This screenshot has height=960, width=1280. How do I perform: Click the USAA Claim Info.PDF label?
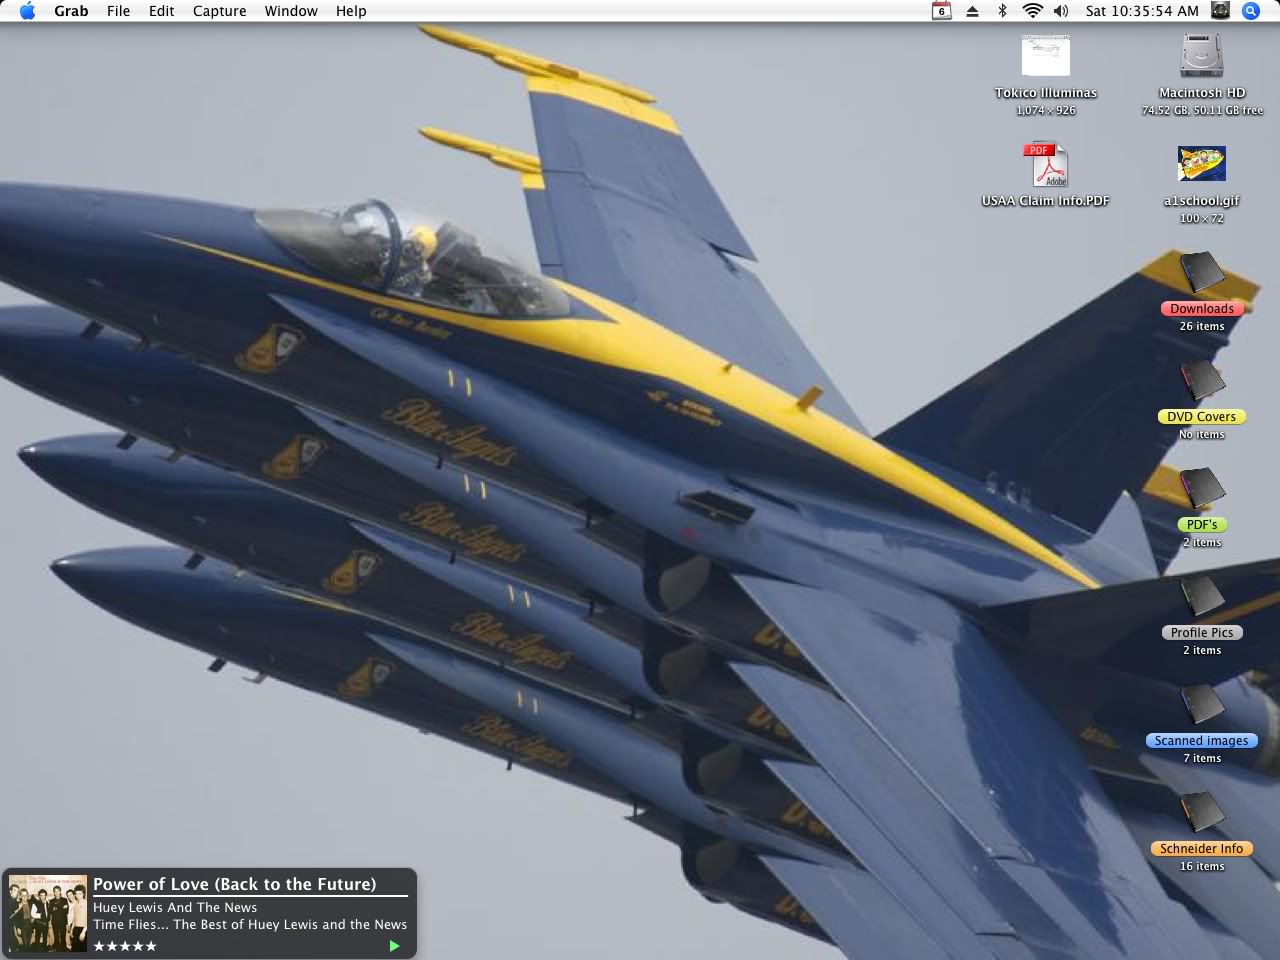click(x=1046, y=201)
